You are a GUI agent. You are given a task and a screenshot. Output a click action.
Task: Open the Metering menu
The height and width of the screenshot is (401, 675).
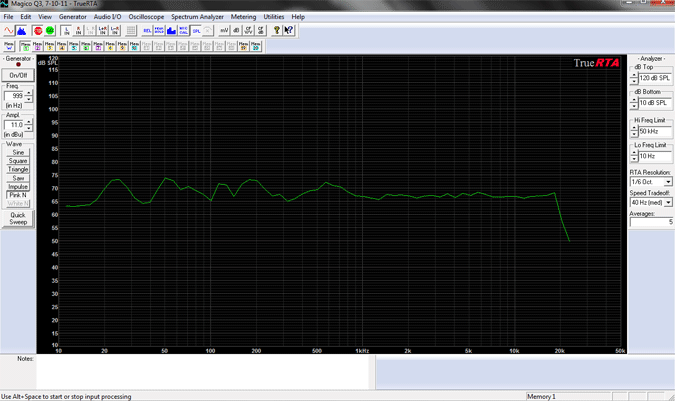pyautogui.click(x=243, y=17)
